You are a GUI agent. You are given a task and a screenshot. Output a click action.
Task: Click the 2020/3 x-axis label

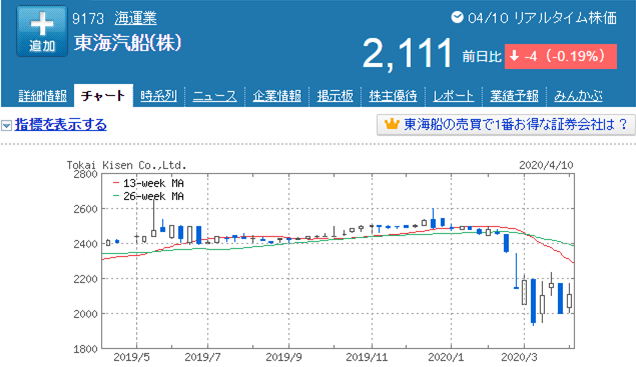[519, 357]
